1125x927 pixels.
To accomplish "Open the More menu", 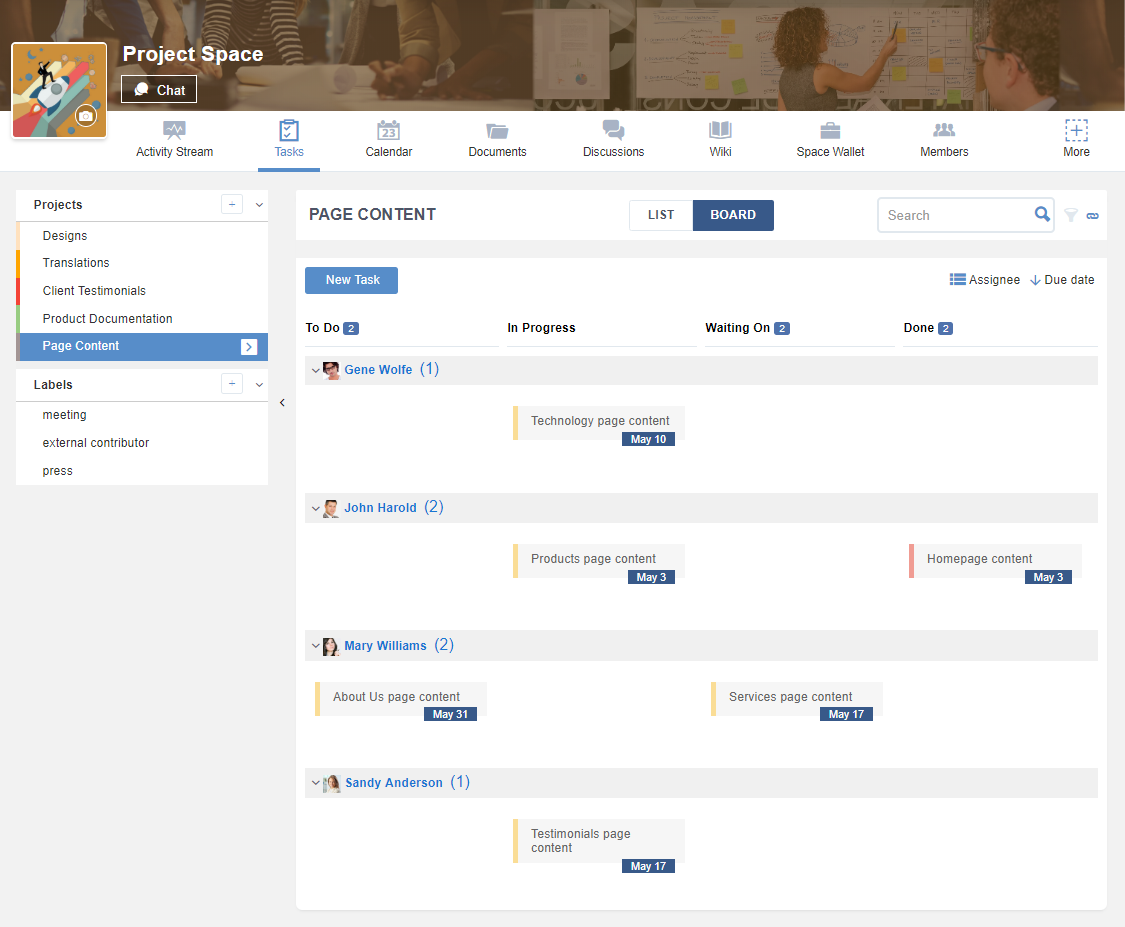I will point(1076,140).
